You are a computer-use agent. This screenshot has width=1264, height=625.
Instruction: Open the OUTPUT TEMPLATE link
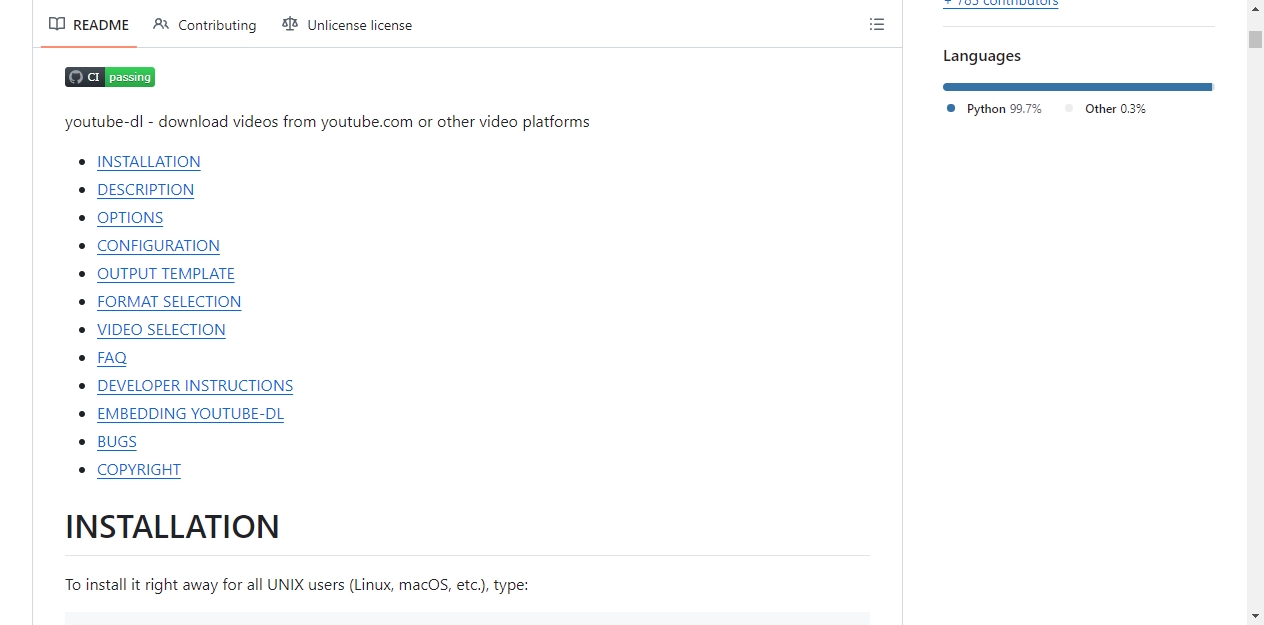tap(166, 273)
